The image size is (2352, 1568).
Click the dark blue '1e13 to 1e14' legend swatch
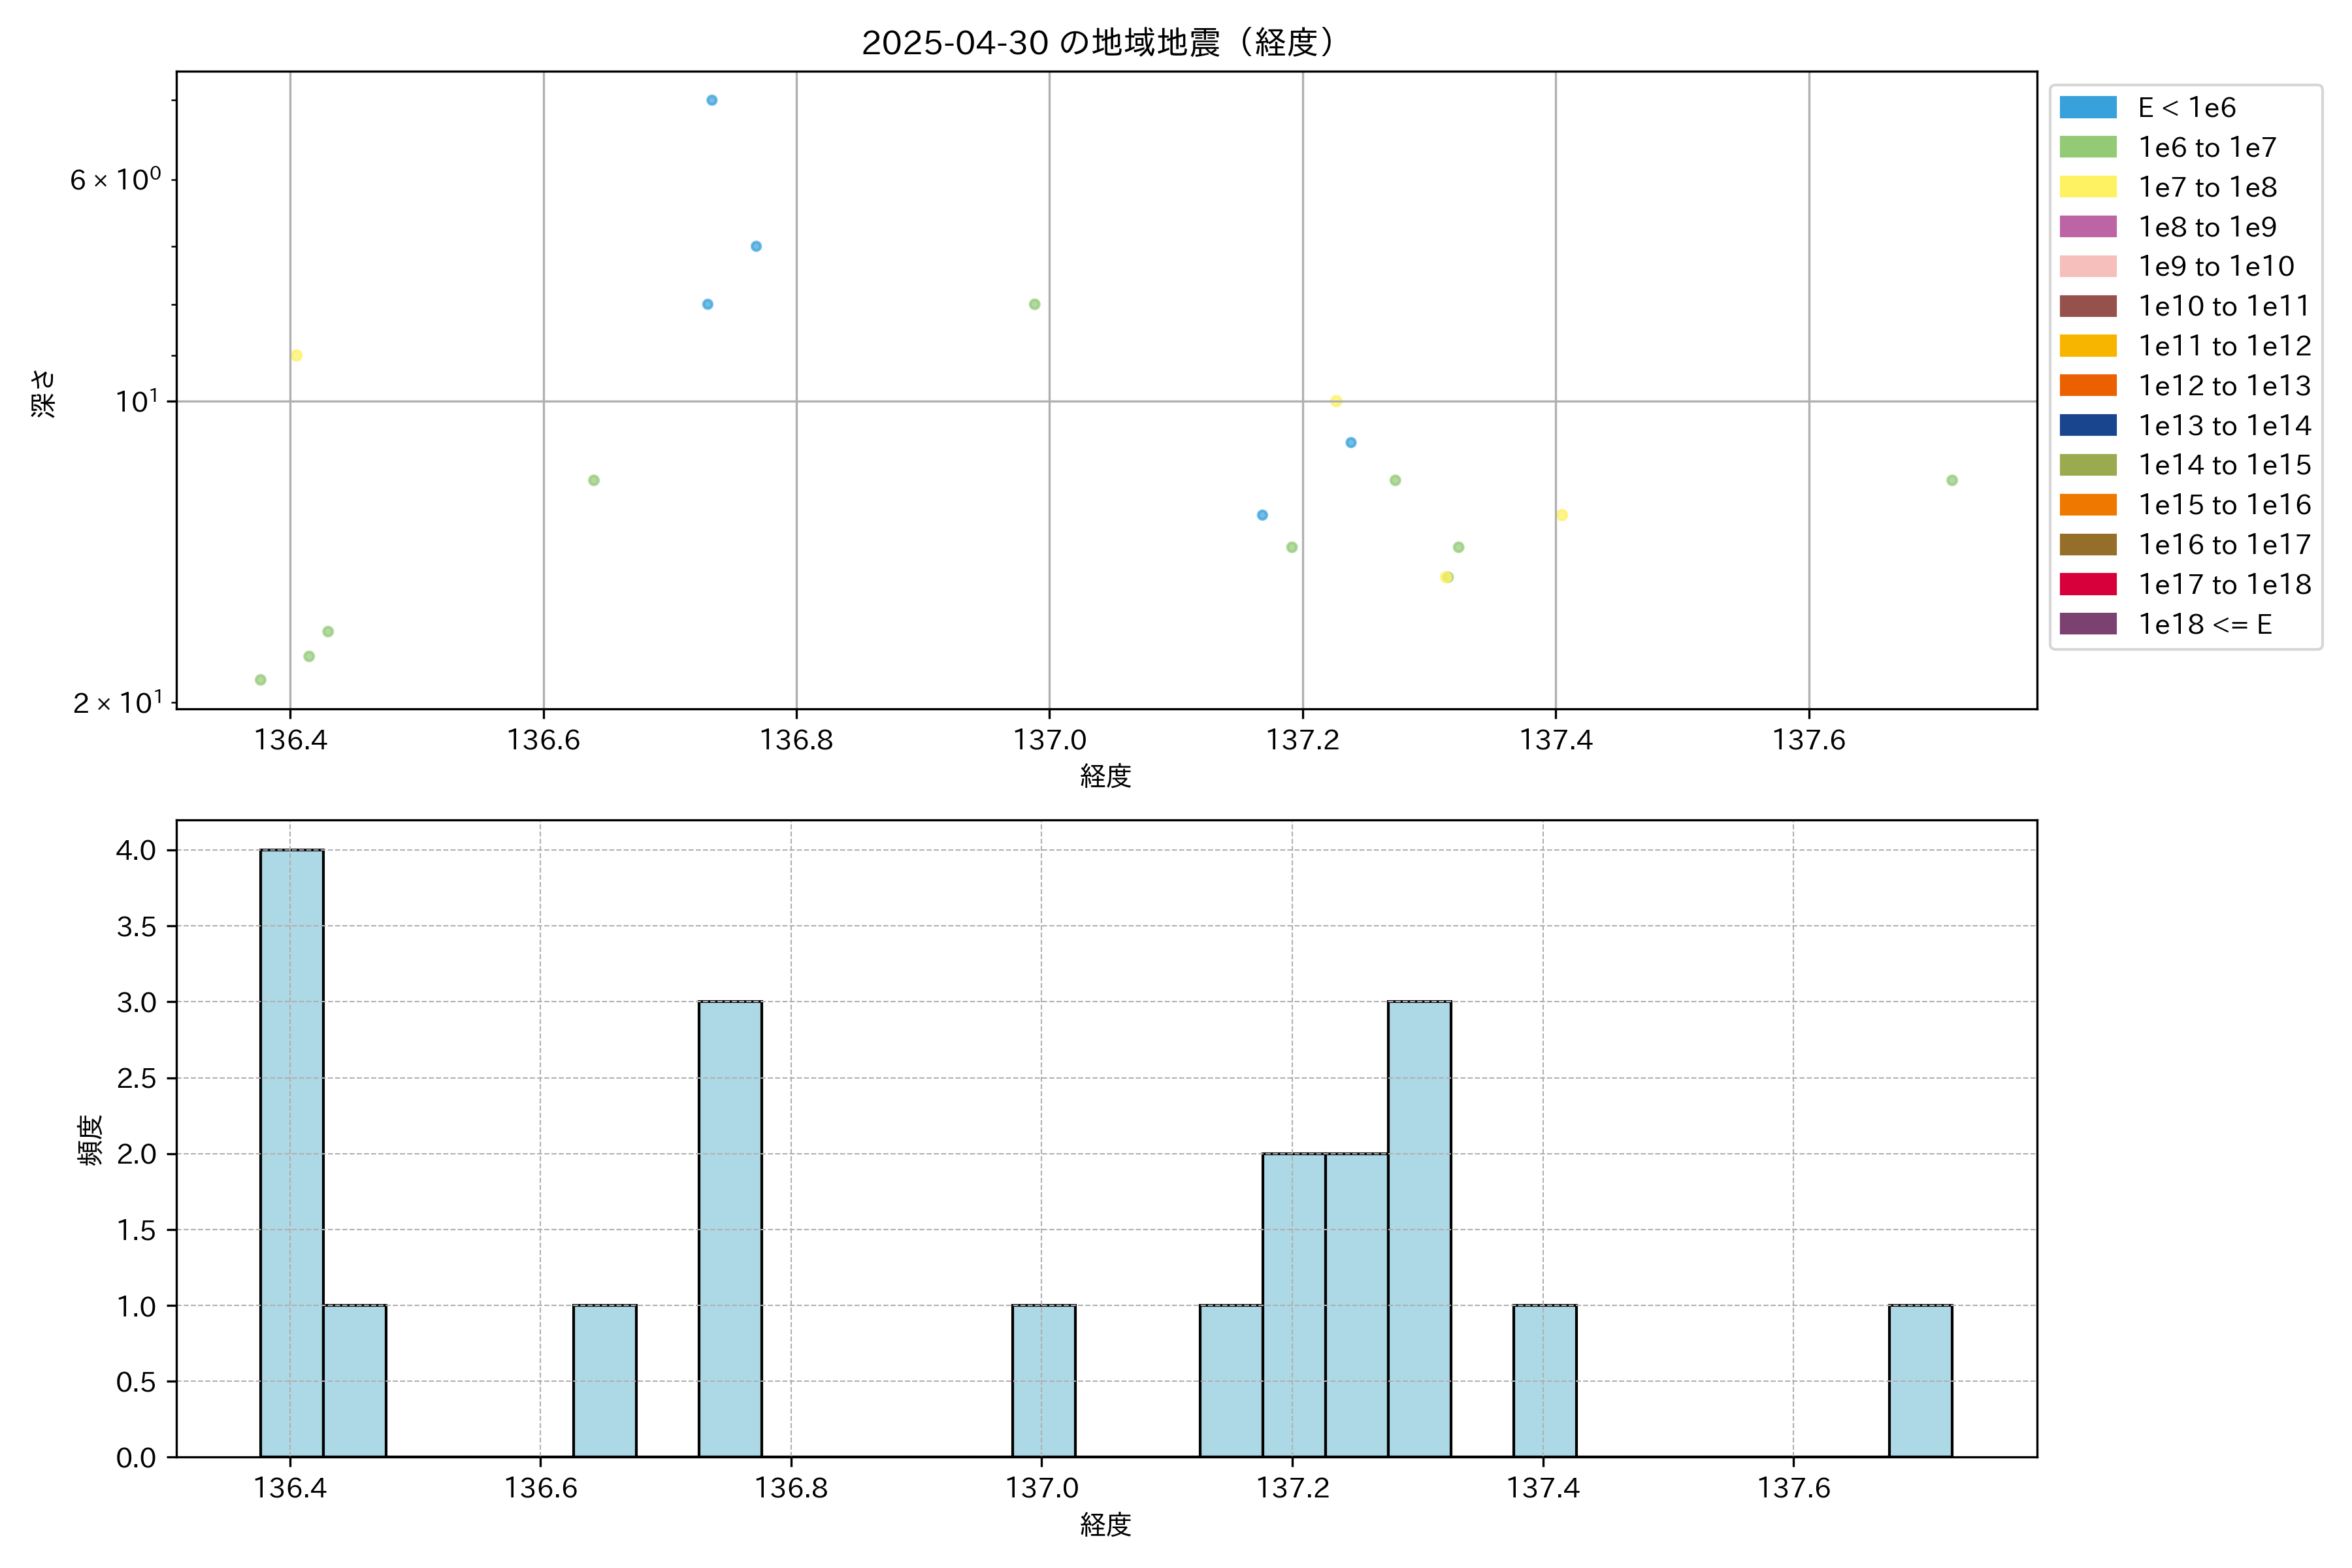2087,425
